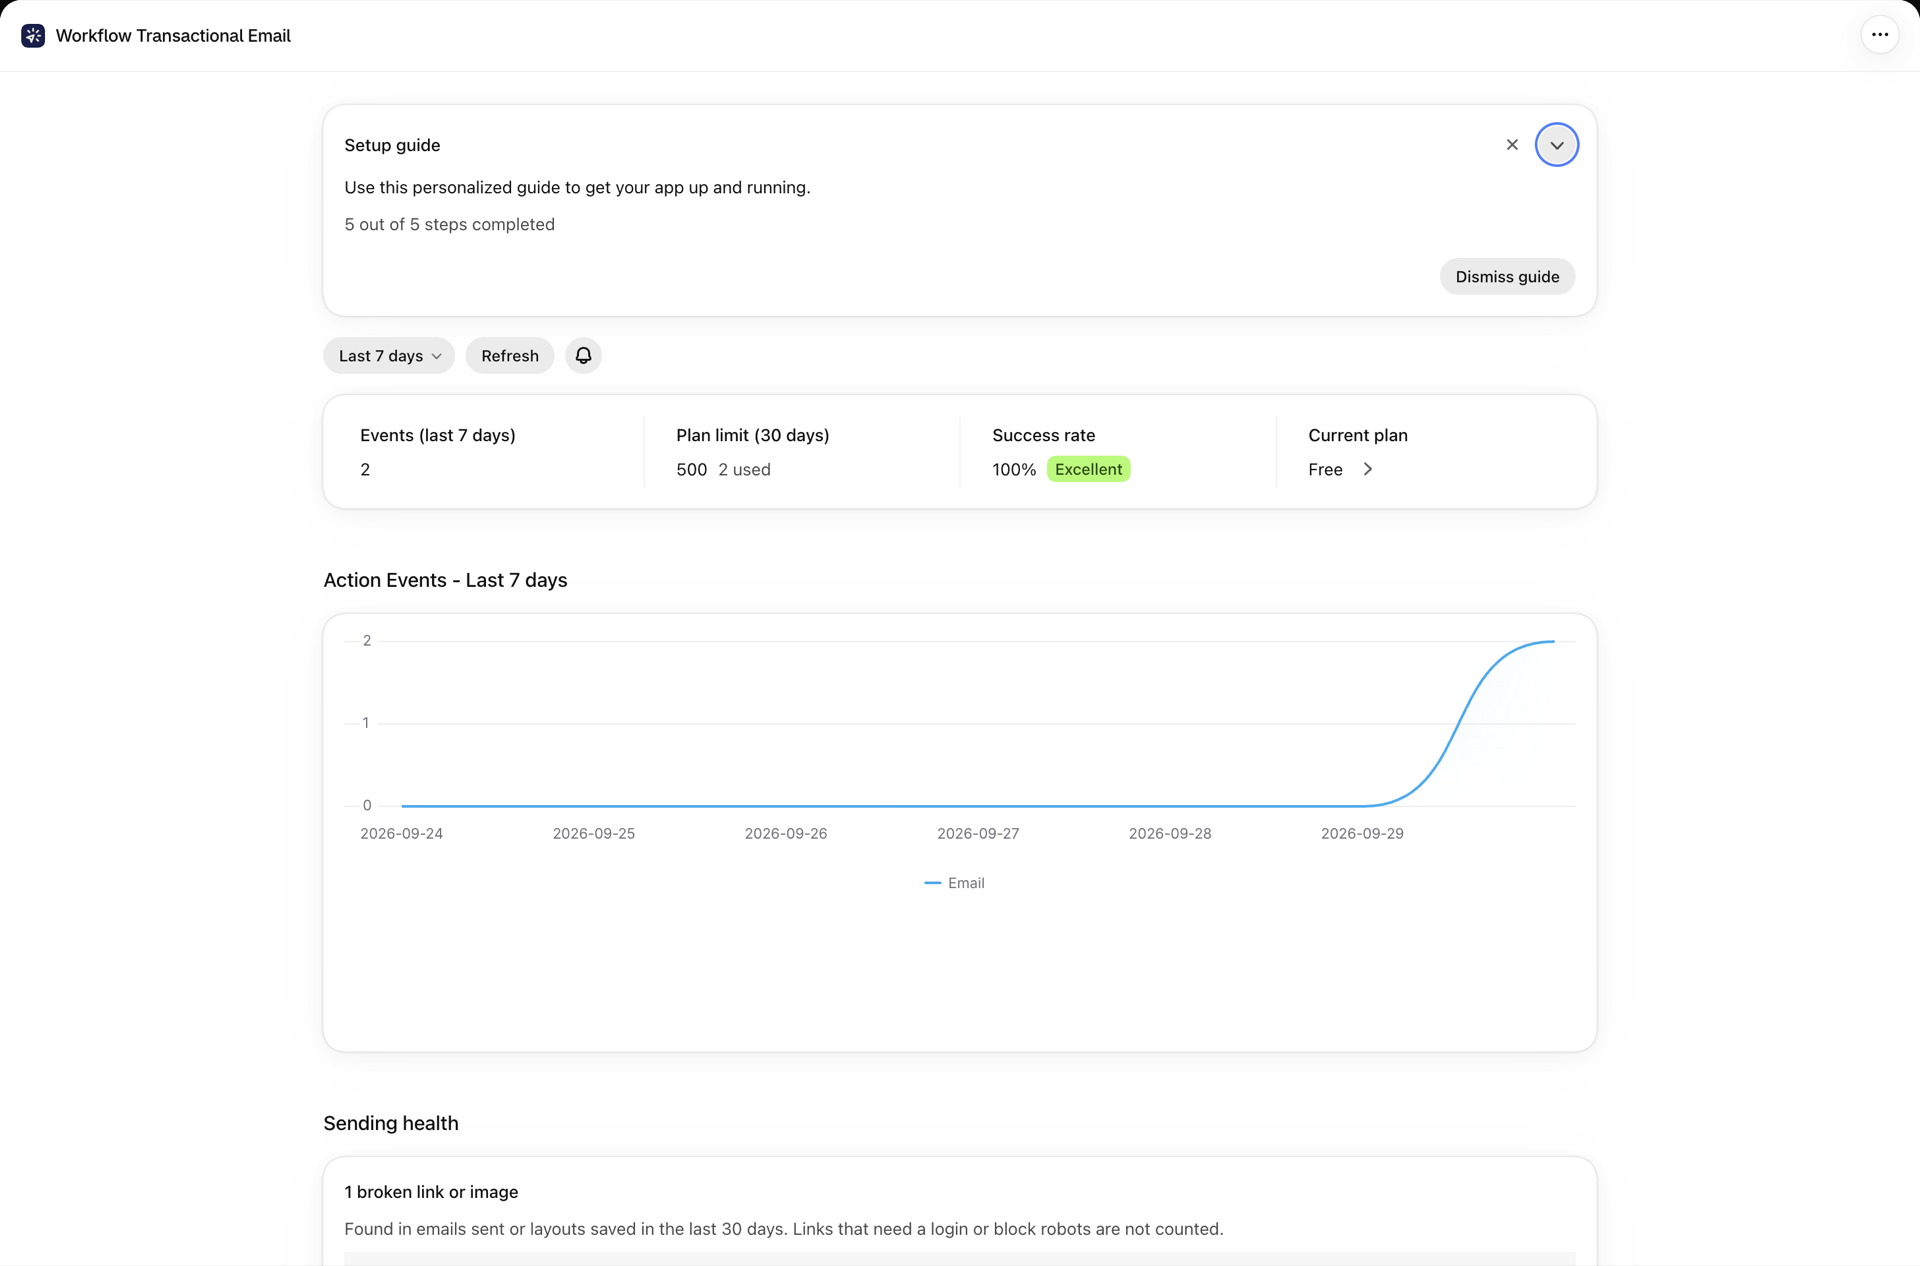
Task: Open the notification bell alerts
Action: click(x=583, y=356)
